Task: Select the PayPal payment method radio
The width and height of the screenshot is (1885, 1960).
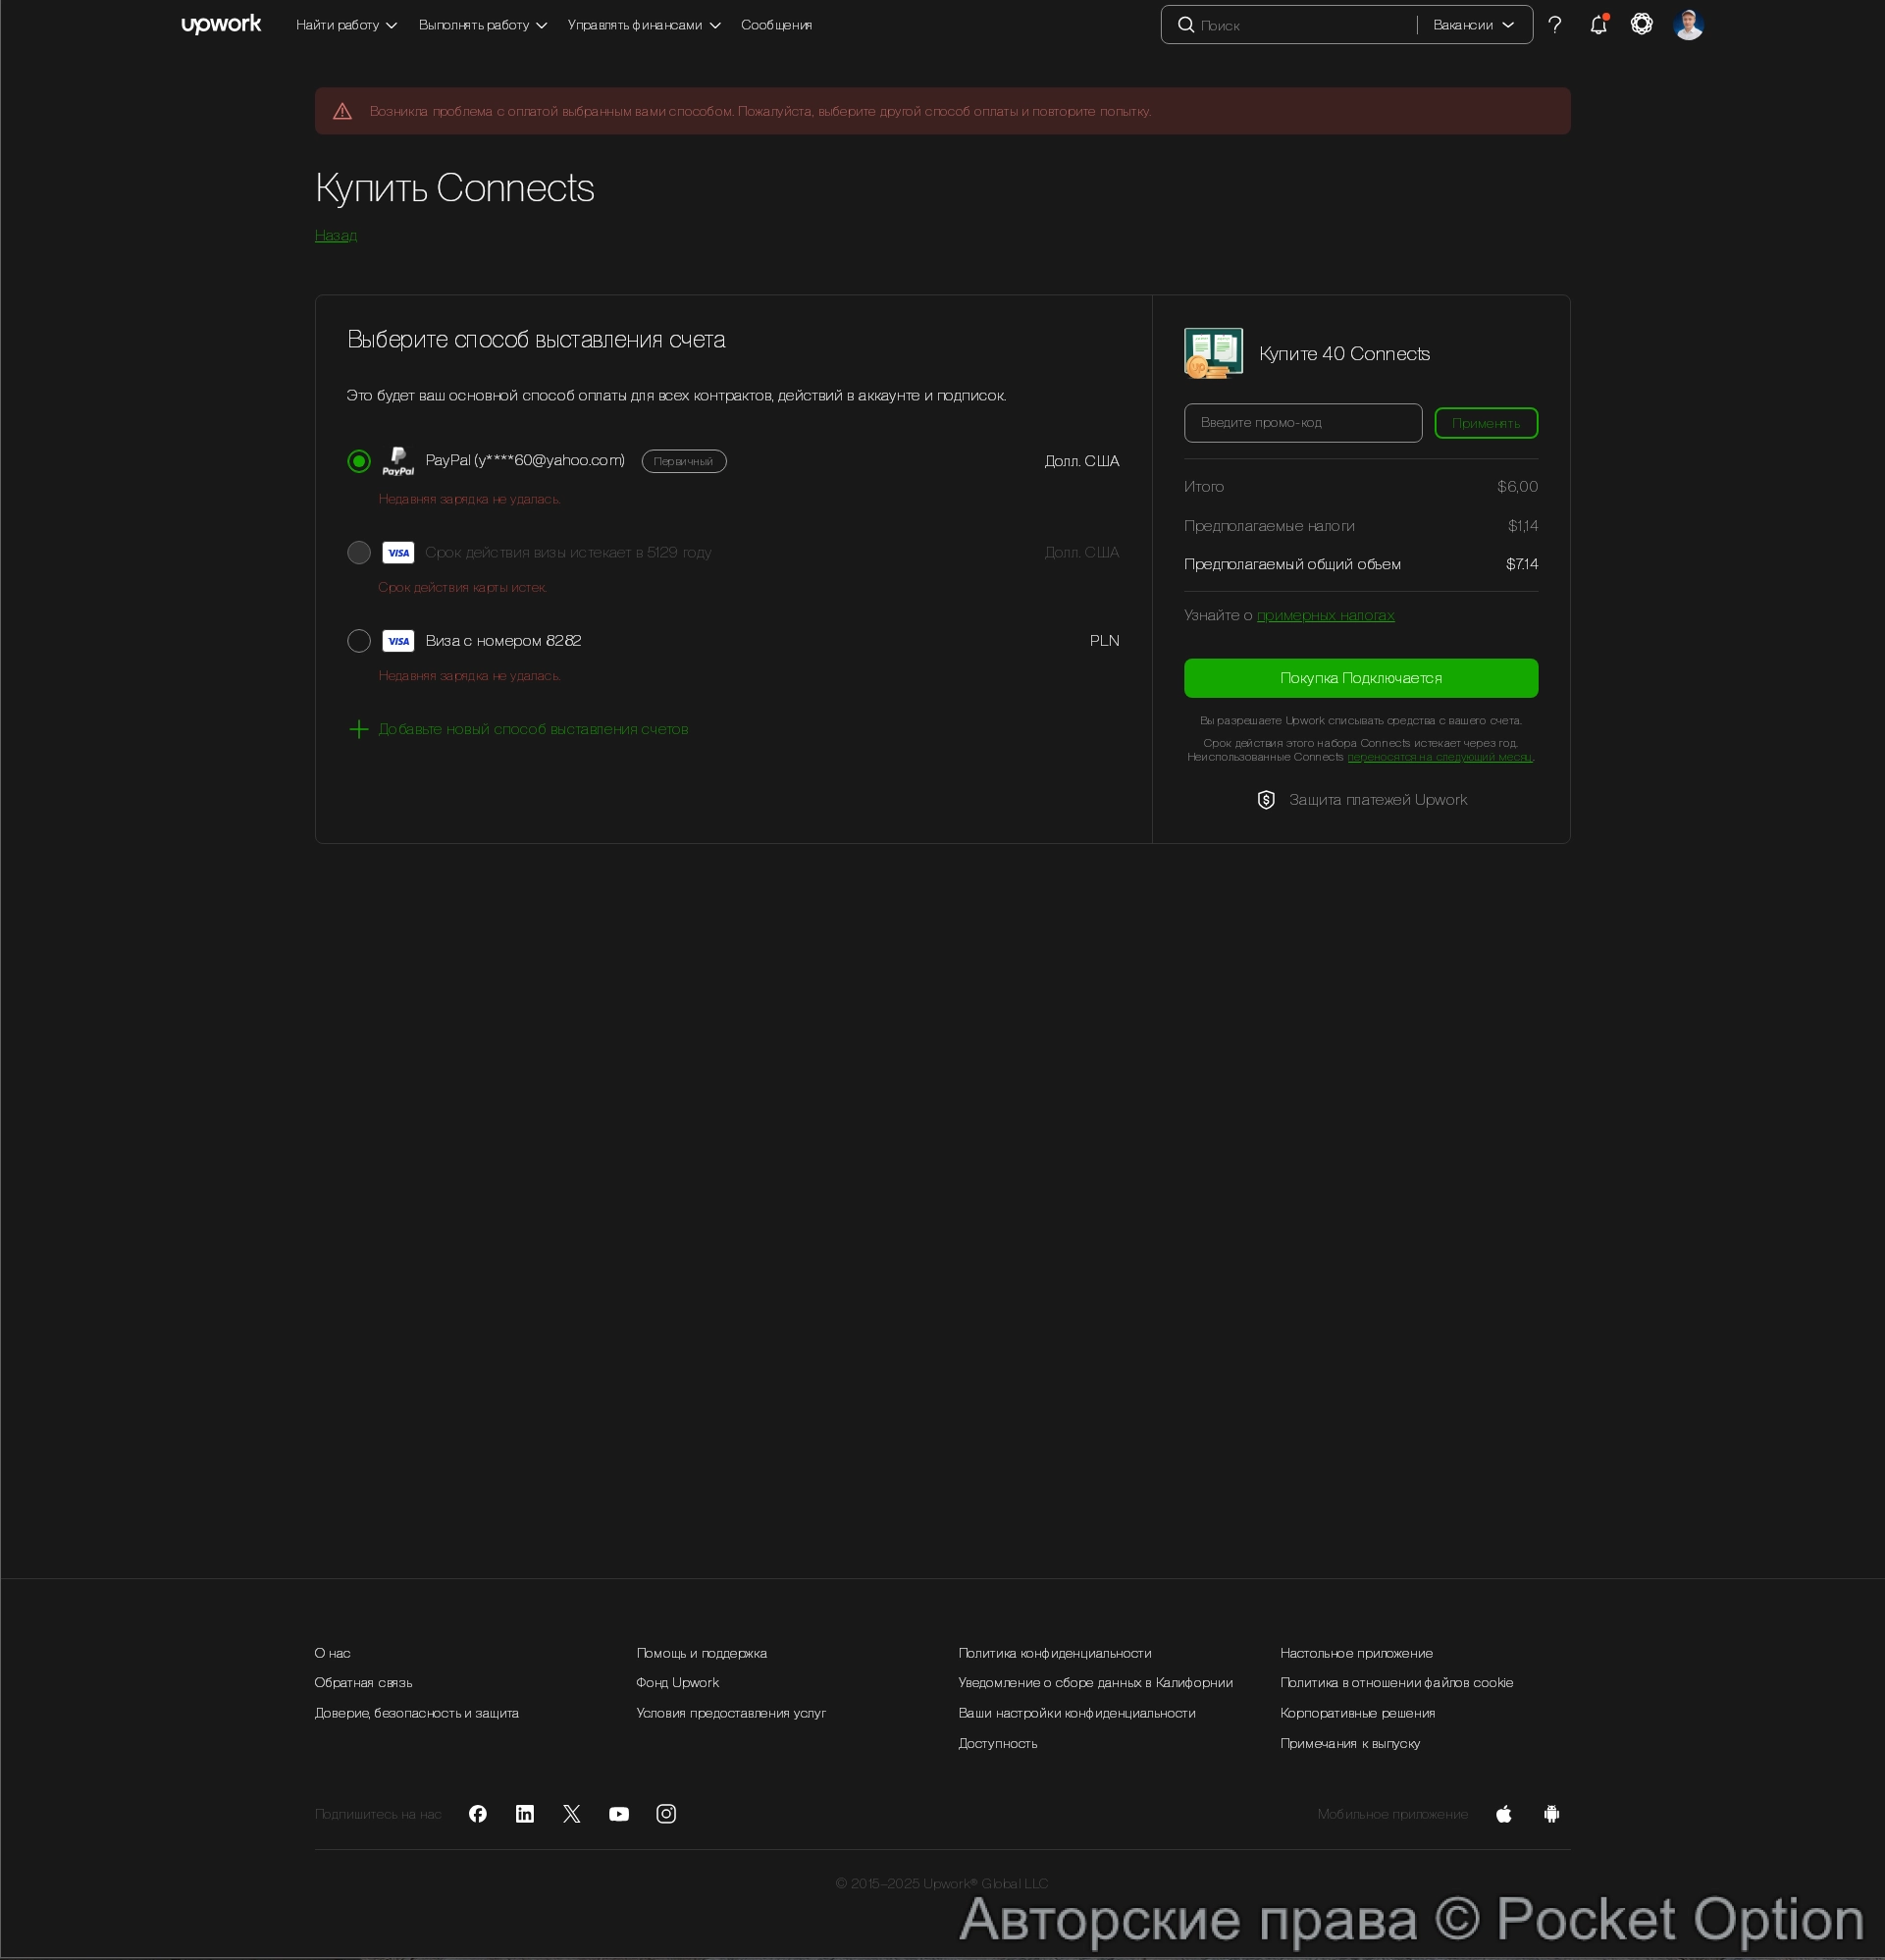Action: pos(359,461)
